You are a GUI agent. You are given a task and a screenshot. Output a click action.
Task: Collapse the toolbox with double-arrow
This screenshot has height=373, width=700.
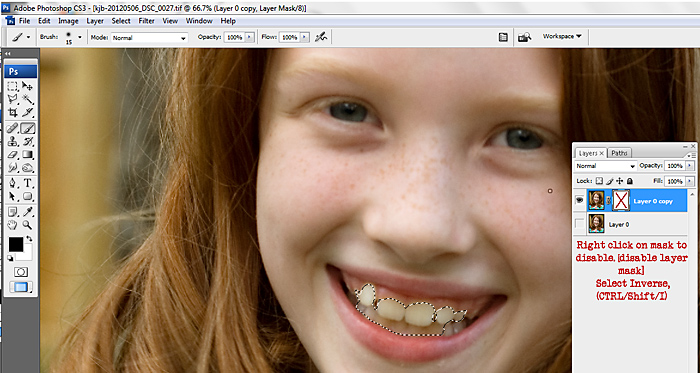[8, 54]
